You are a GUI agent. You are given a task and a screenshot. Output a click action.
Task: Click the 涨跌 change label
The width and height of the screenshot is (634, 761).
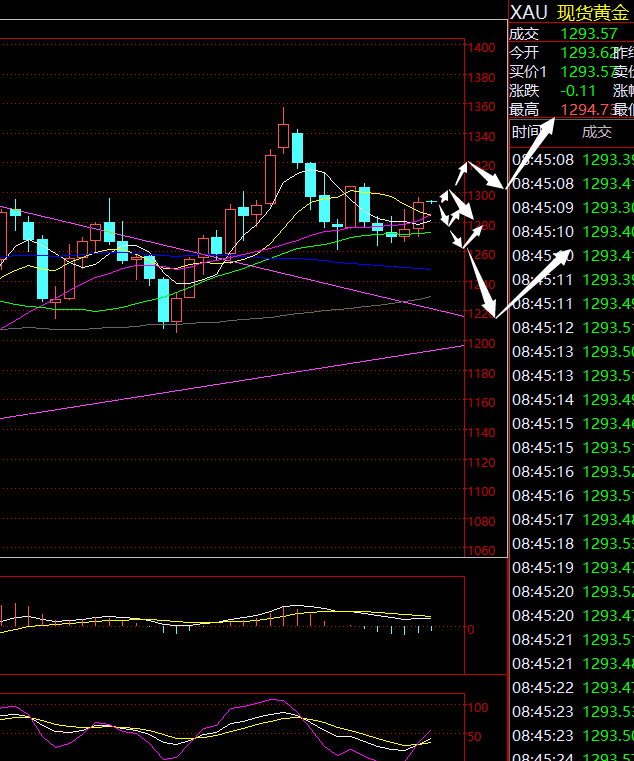pyautogui.click(x=524, y=91)
